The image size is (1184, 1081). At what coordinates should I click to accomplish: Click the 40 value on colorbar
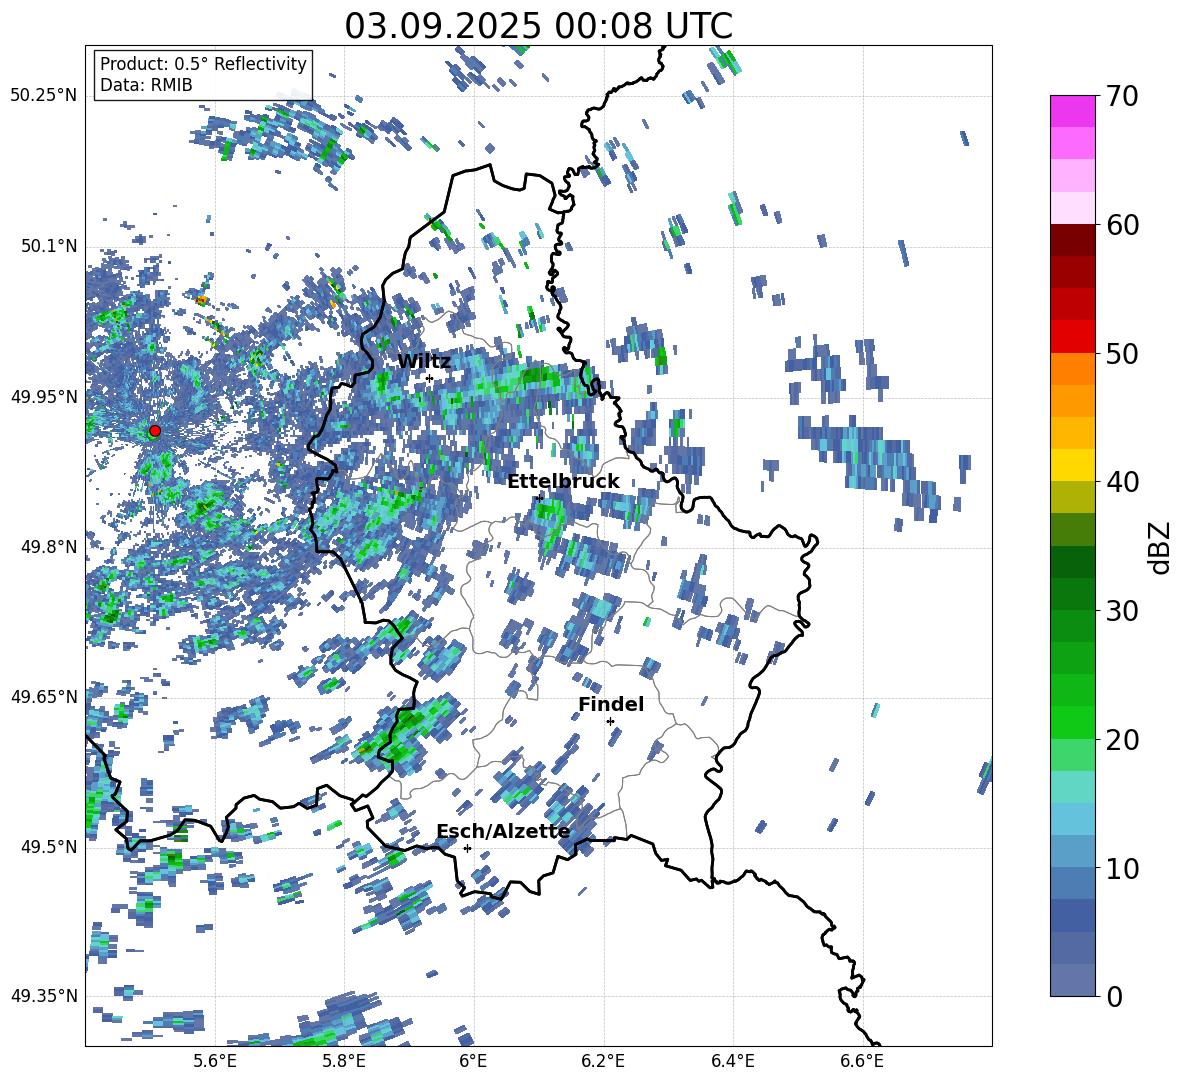[x=1122, y=482]
